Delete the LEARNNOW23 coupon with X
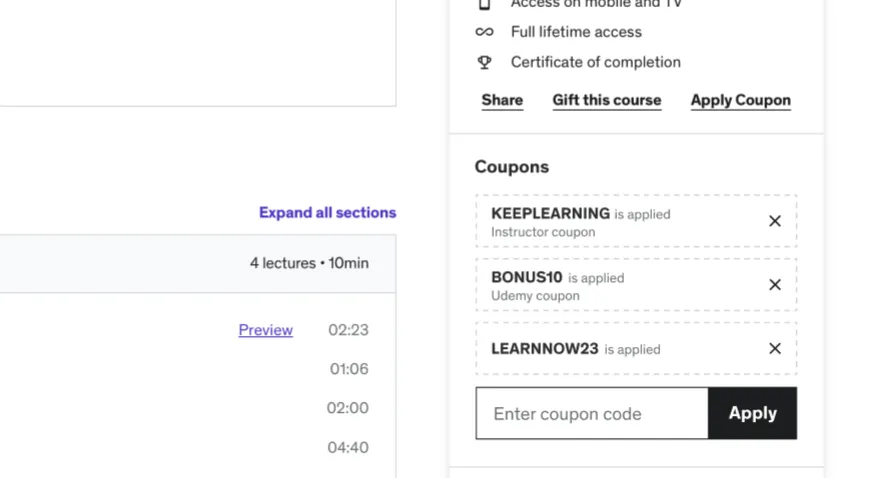 tap(774, 349)
